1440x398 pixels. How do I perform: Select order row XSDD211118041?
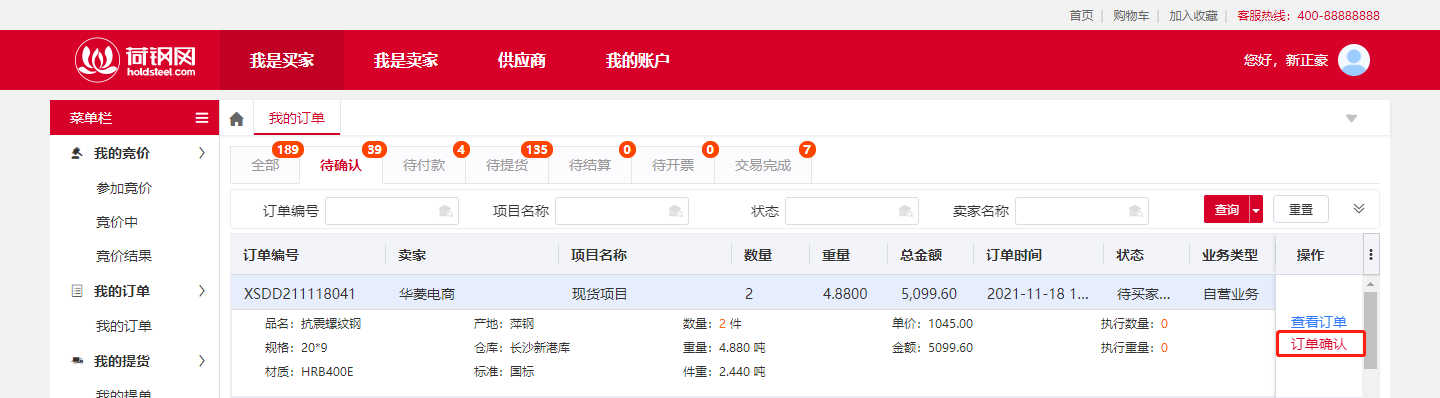click(x=753, y=294)
